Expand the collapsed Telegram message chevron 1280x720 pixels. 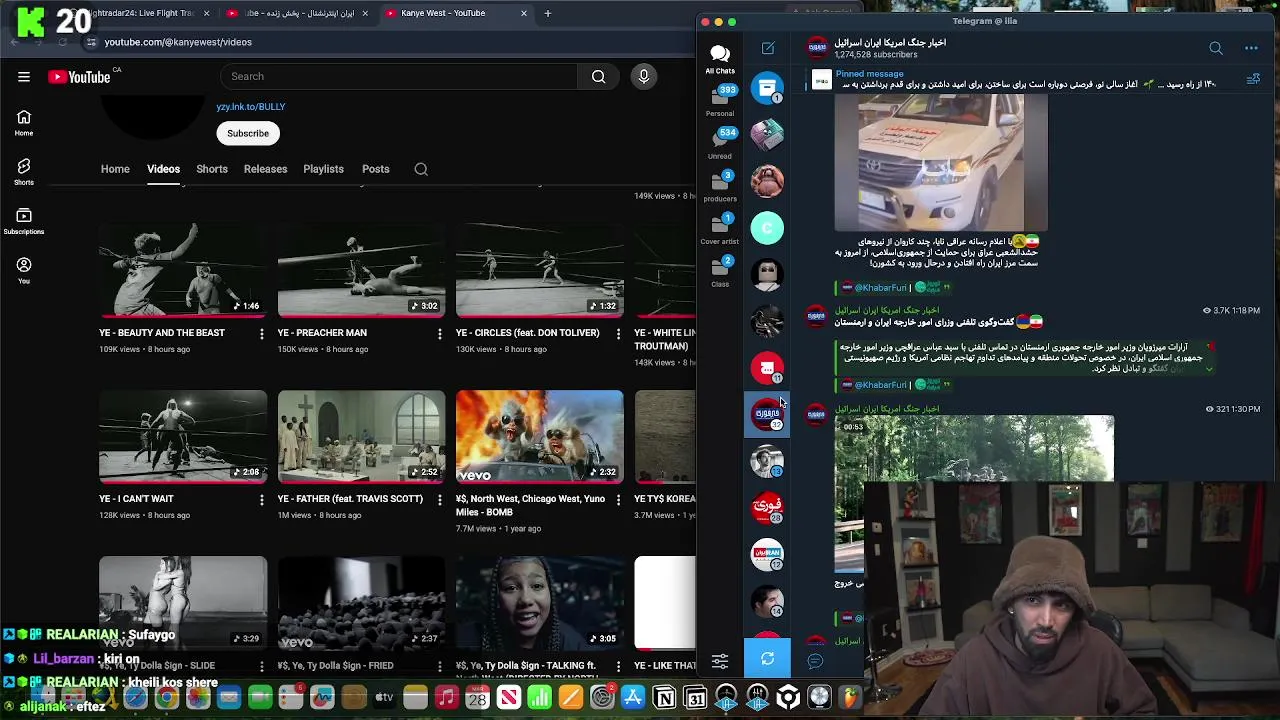tap(1209, 369)
